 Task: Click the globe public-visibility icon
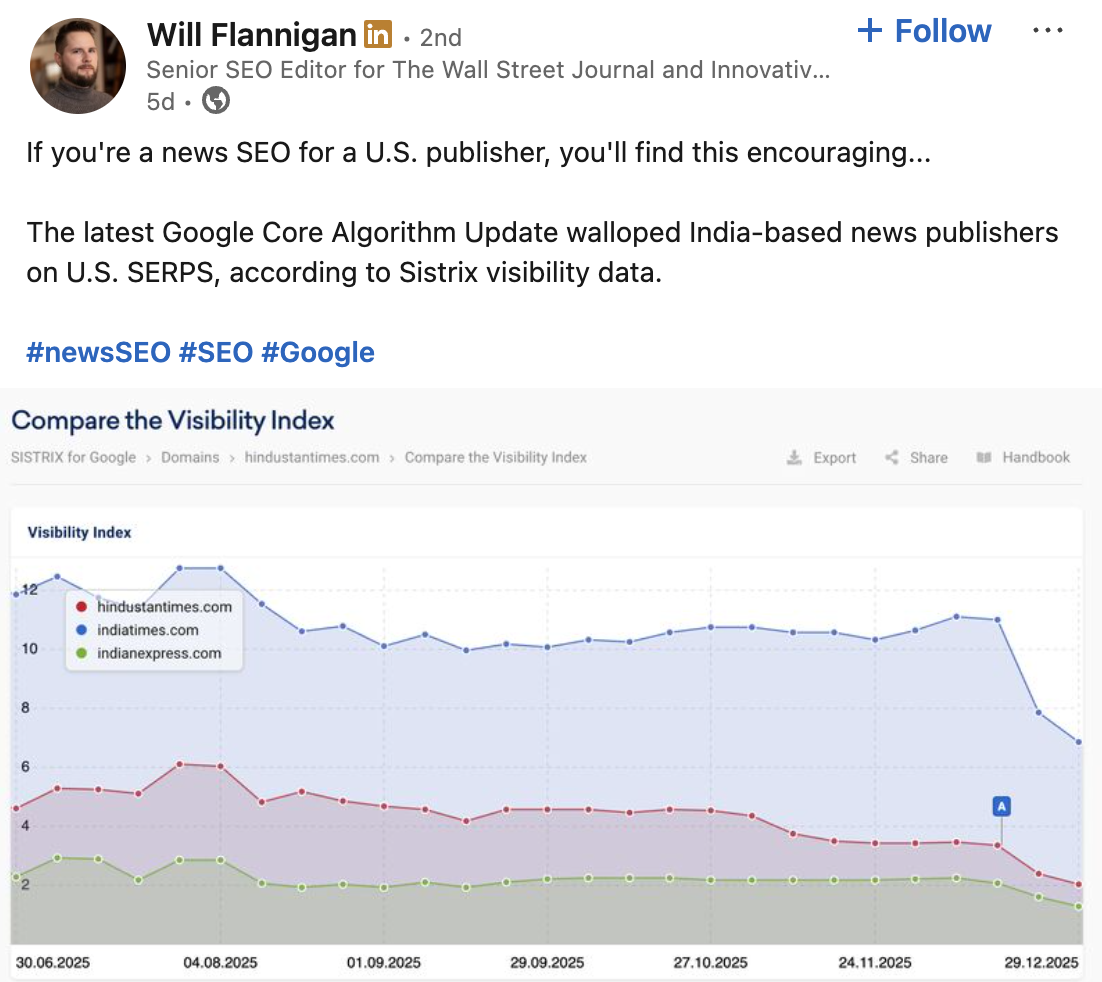214,100
